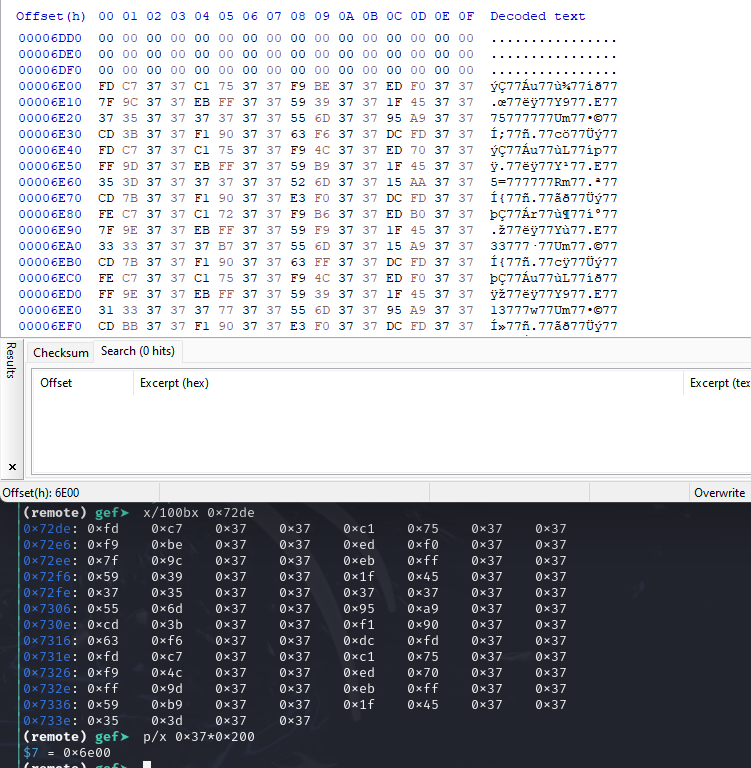Close the results panel with the X icon

pyautogui.click(x=12, y=467)
